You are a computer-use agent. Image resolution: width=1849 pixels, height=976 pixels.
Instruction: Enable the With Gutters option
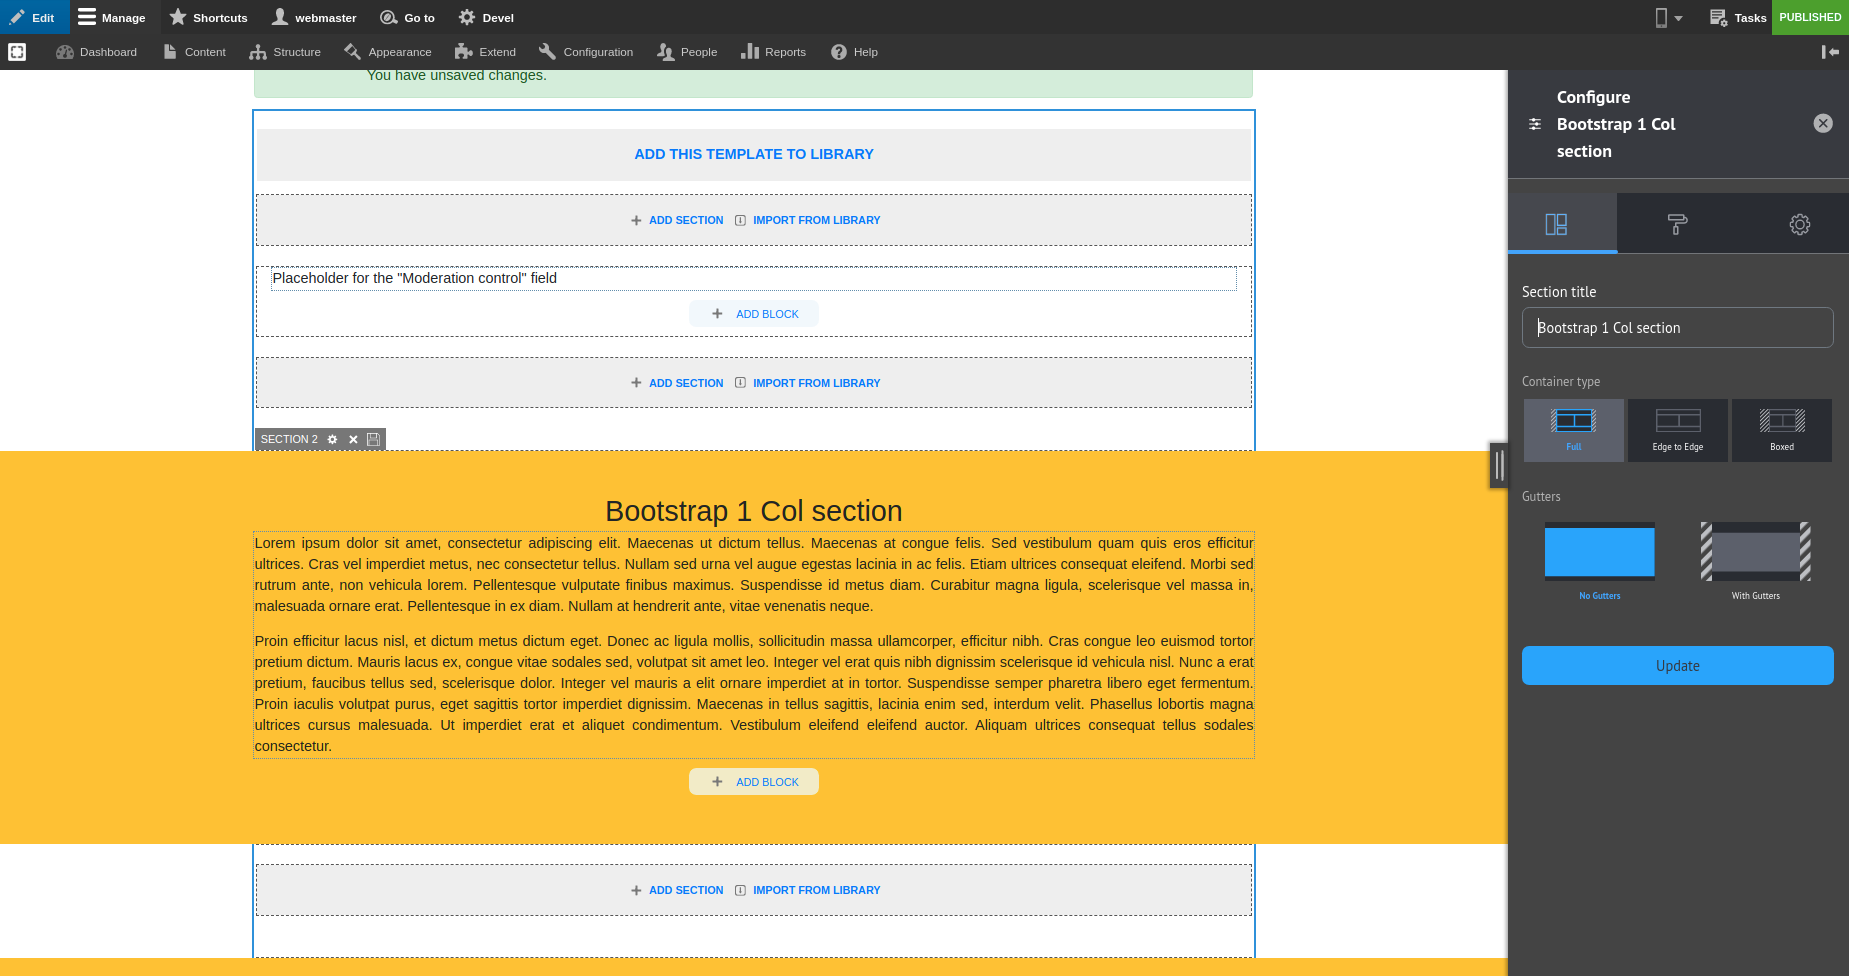(1754, 553)
